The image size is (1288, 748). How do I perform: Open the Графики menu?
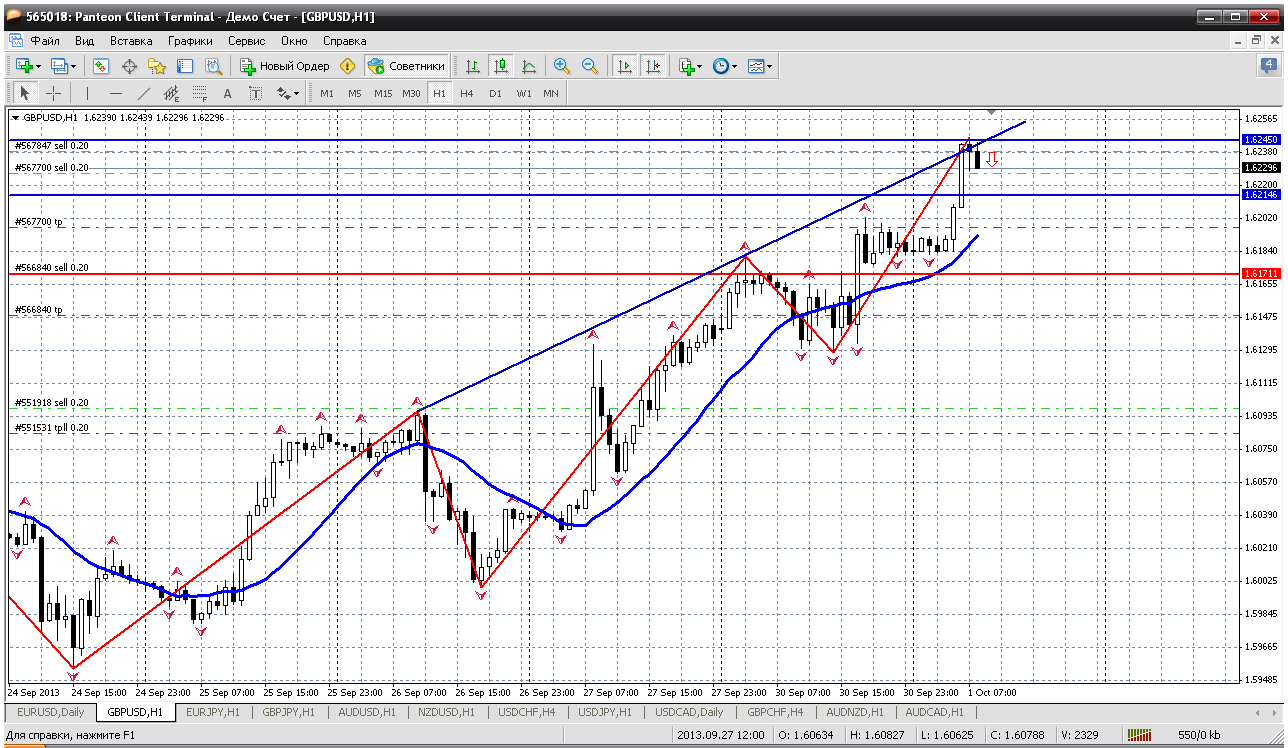click(190, 41)
